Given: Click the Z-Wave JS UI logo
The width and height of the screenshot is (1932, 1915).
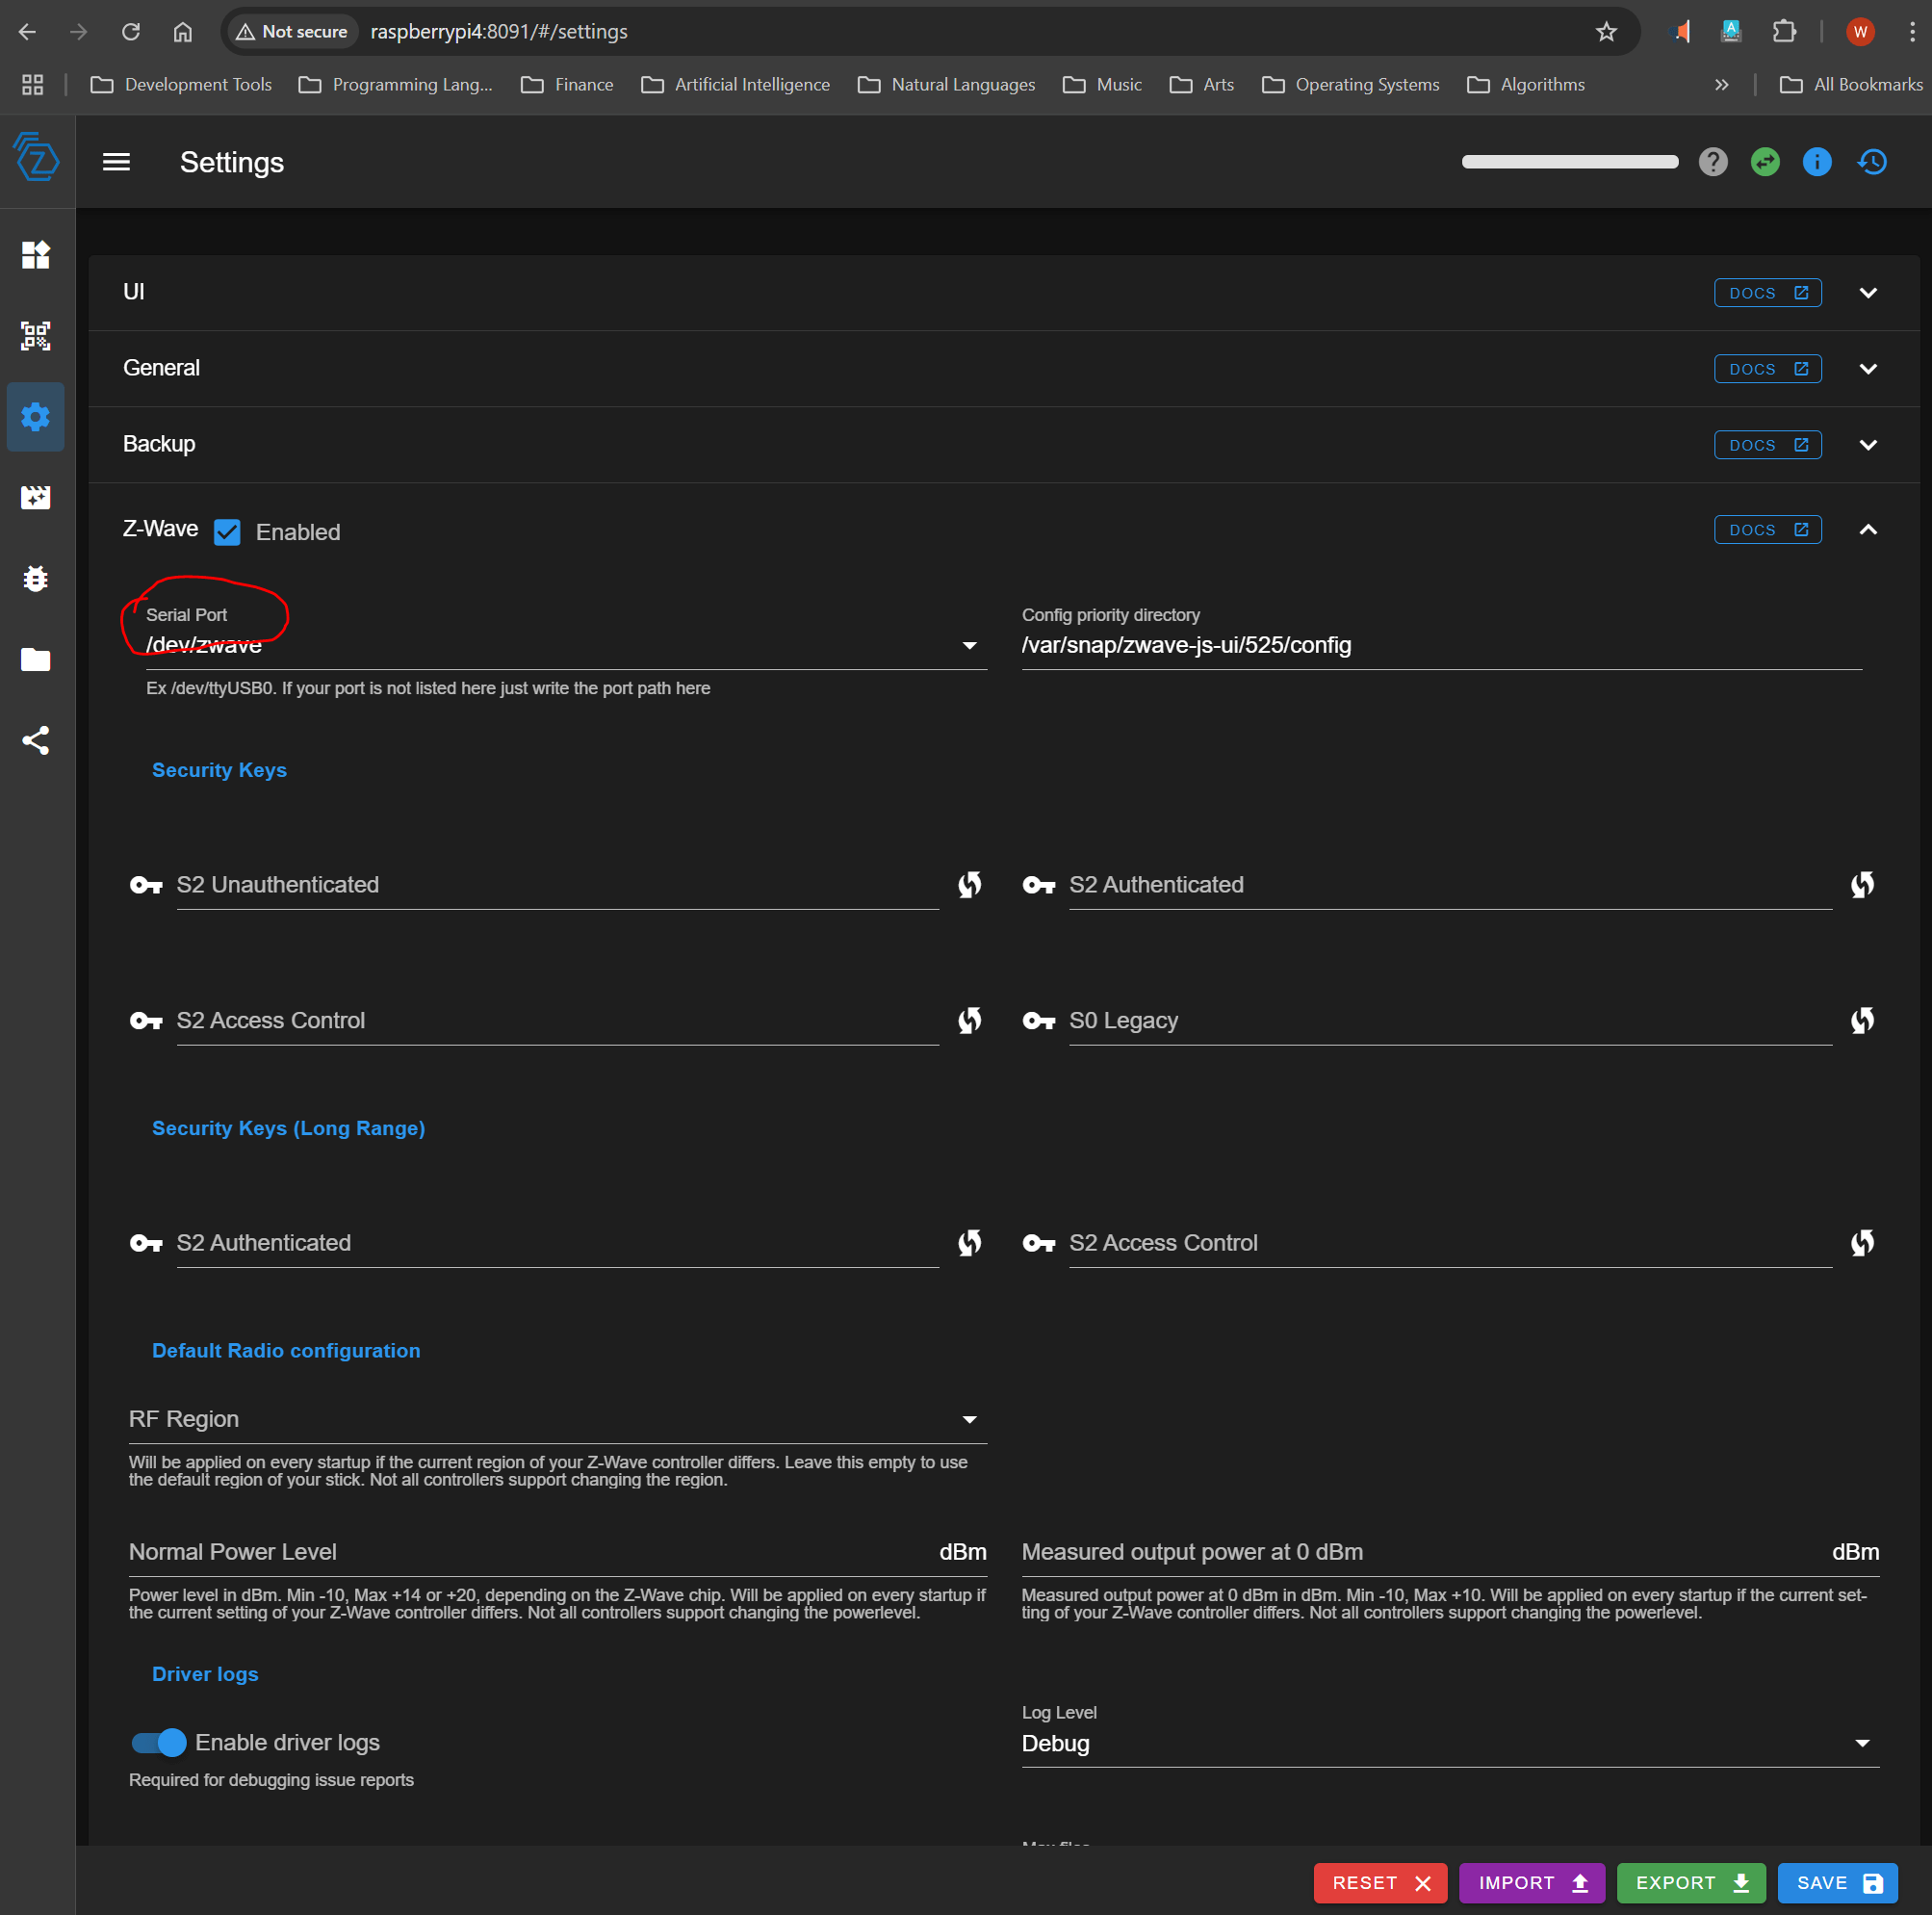Looking at the screenshot, I should click(x=37, y=159).
